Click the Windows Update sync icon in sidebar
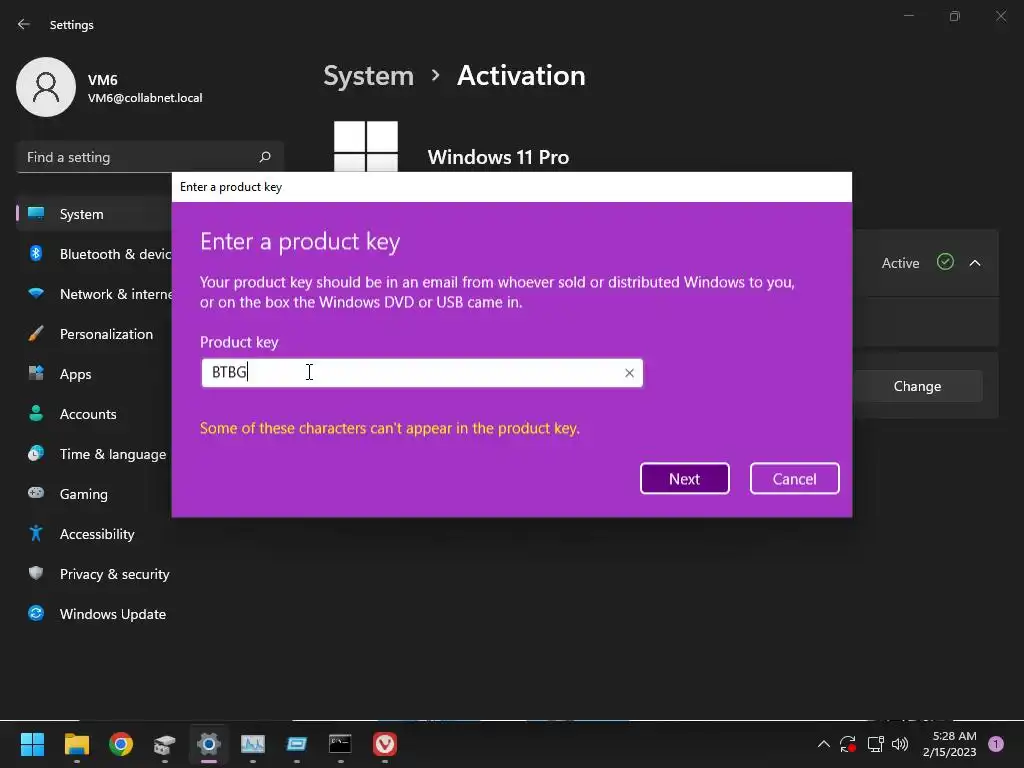1024x768 pixels. coord(36,613)
